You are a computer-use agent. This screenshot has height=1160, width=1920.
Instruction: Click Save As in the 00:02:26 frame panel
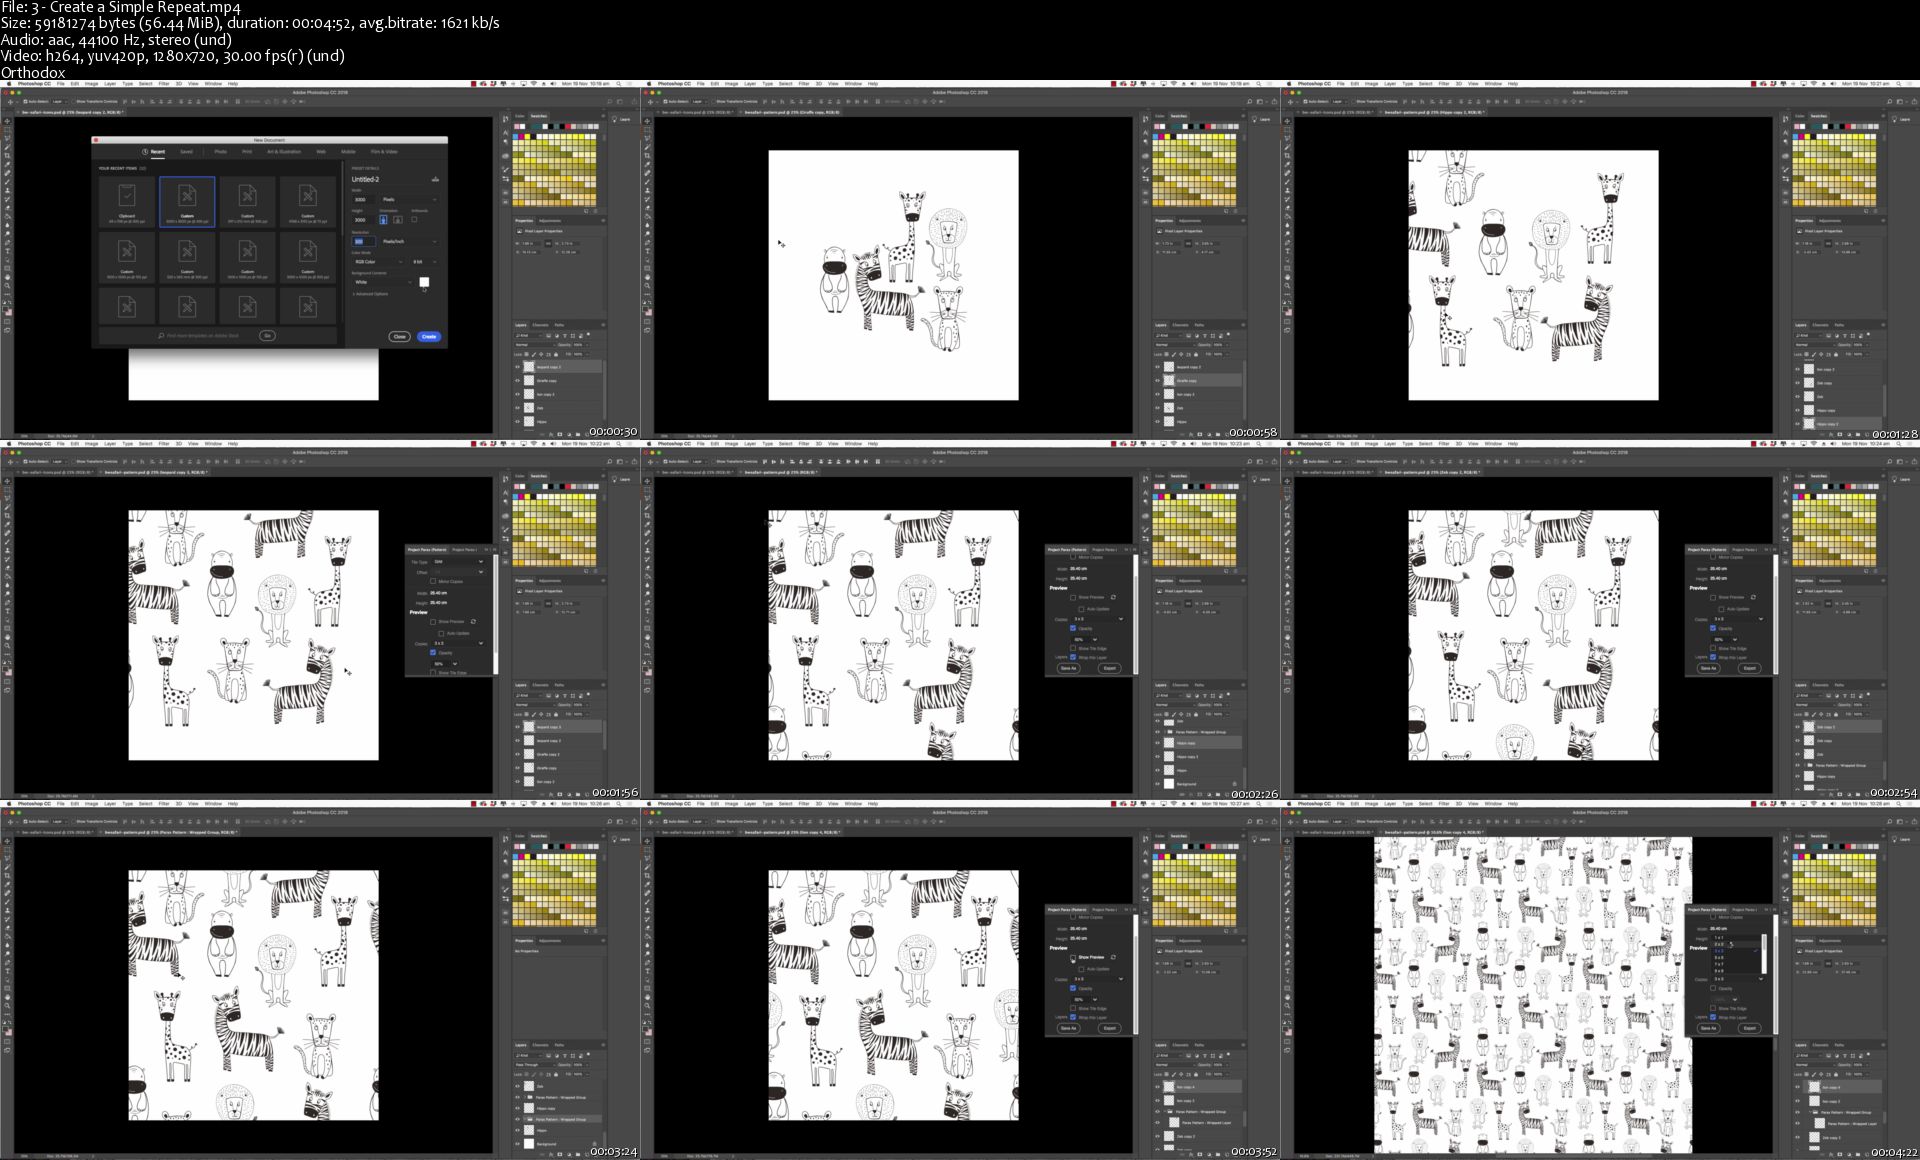[x=1068, y=668]
